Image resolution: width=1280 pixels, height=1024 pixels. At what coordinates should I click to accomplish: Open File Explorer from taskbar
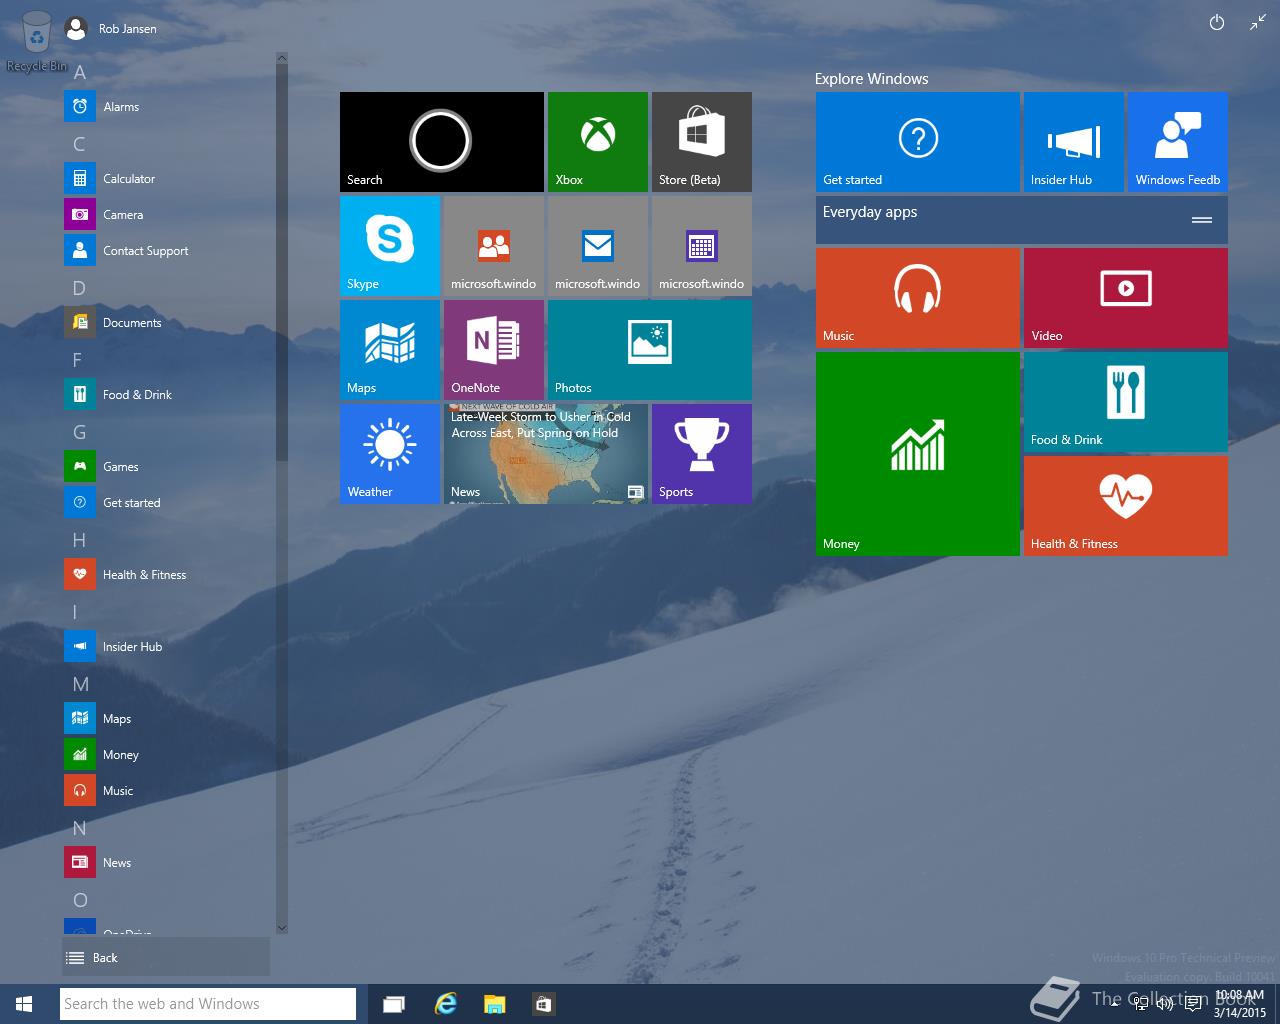tap(494, 1004)
